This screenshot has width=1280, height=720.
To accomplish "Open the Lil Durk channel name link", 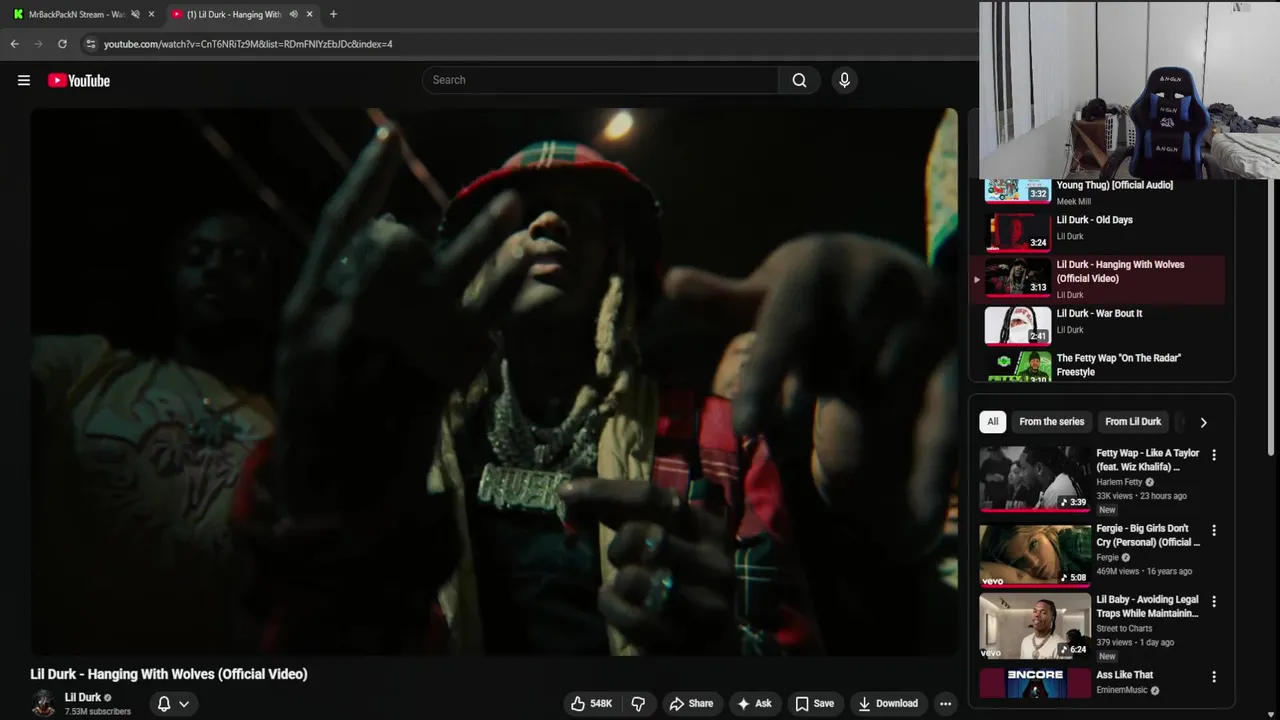I will [83, 697].
